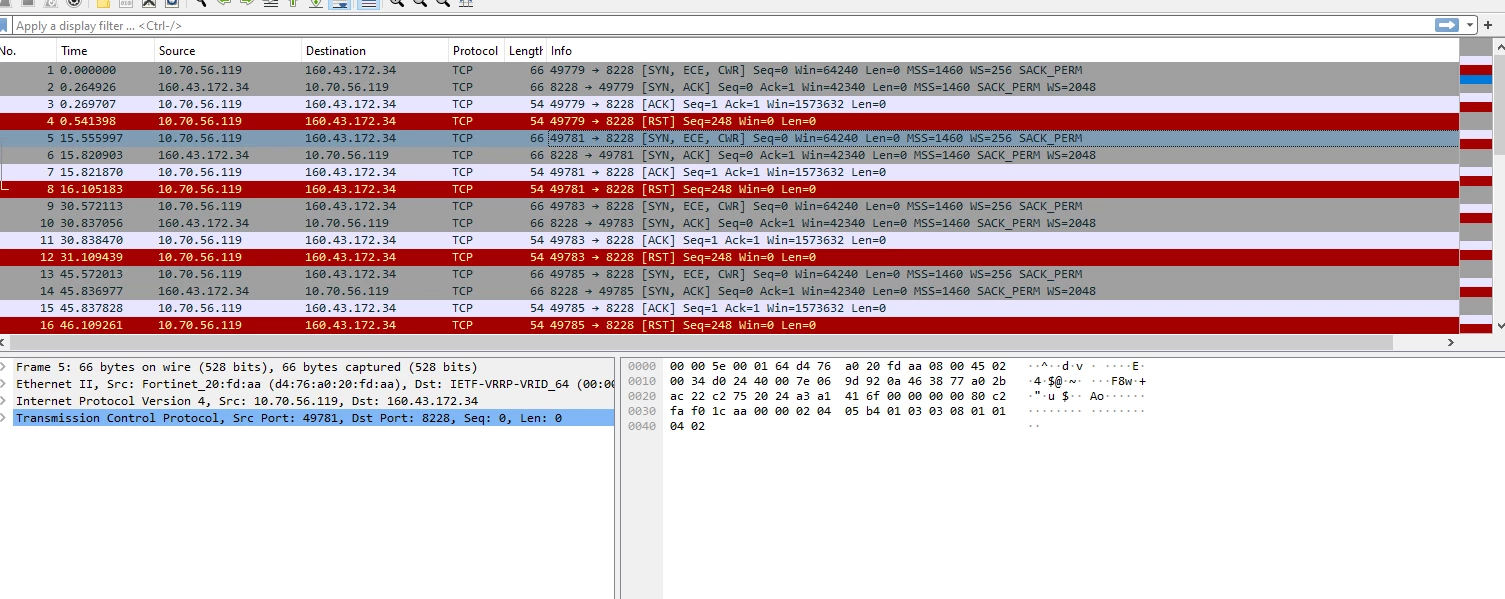
Task: Select packet 9 at time 30.572113
Action: pyautogui.click(x=729, y=206)
